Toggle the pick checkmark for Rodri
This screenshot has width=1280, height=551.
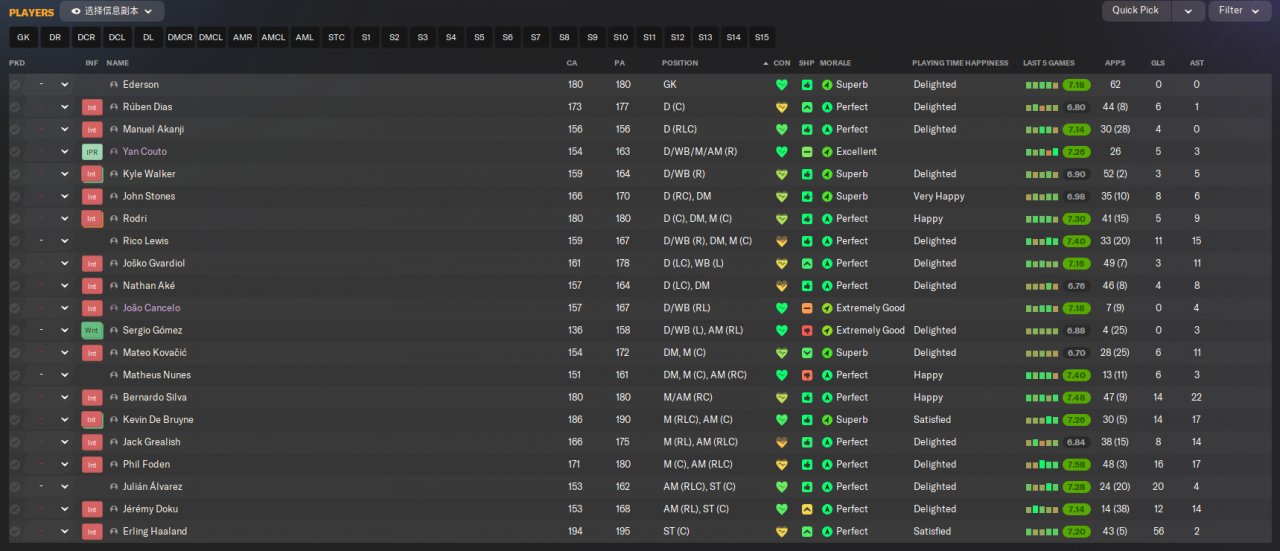click(15, 219)
